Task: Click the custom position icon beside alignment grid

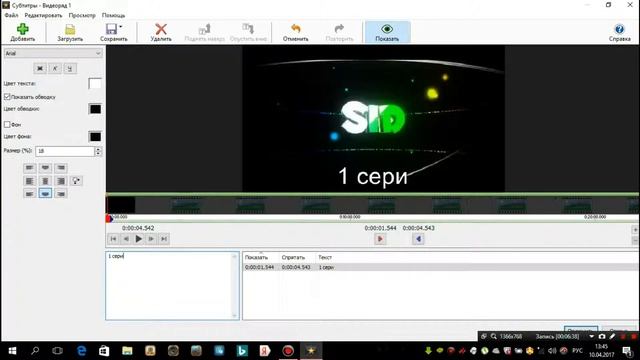Action: [x=76, y=181]
